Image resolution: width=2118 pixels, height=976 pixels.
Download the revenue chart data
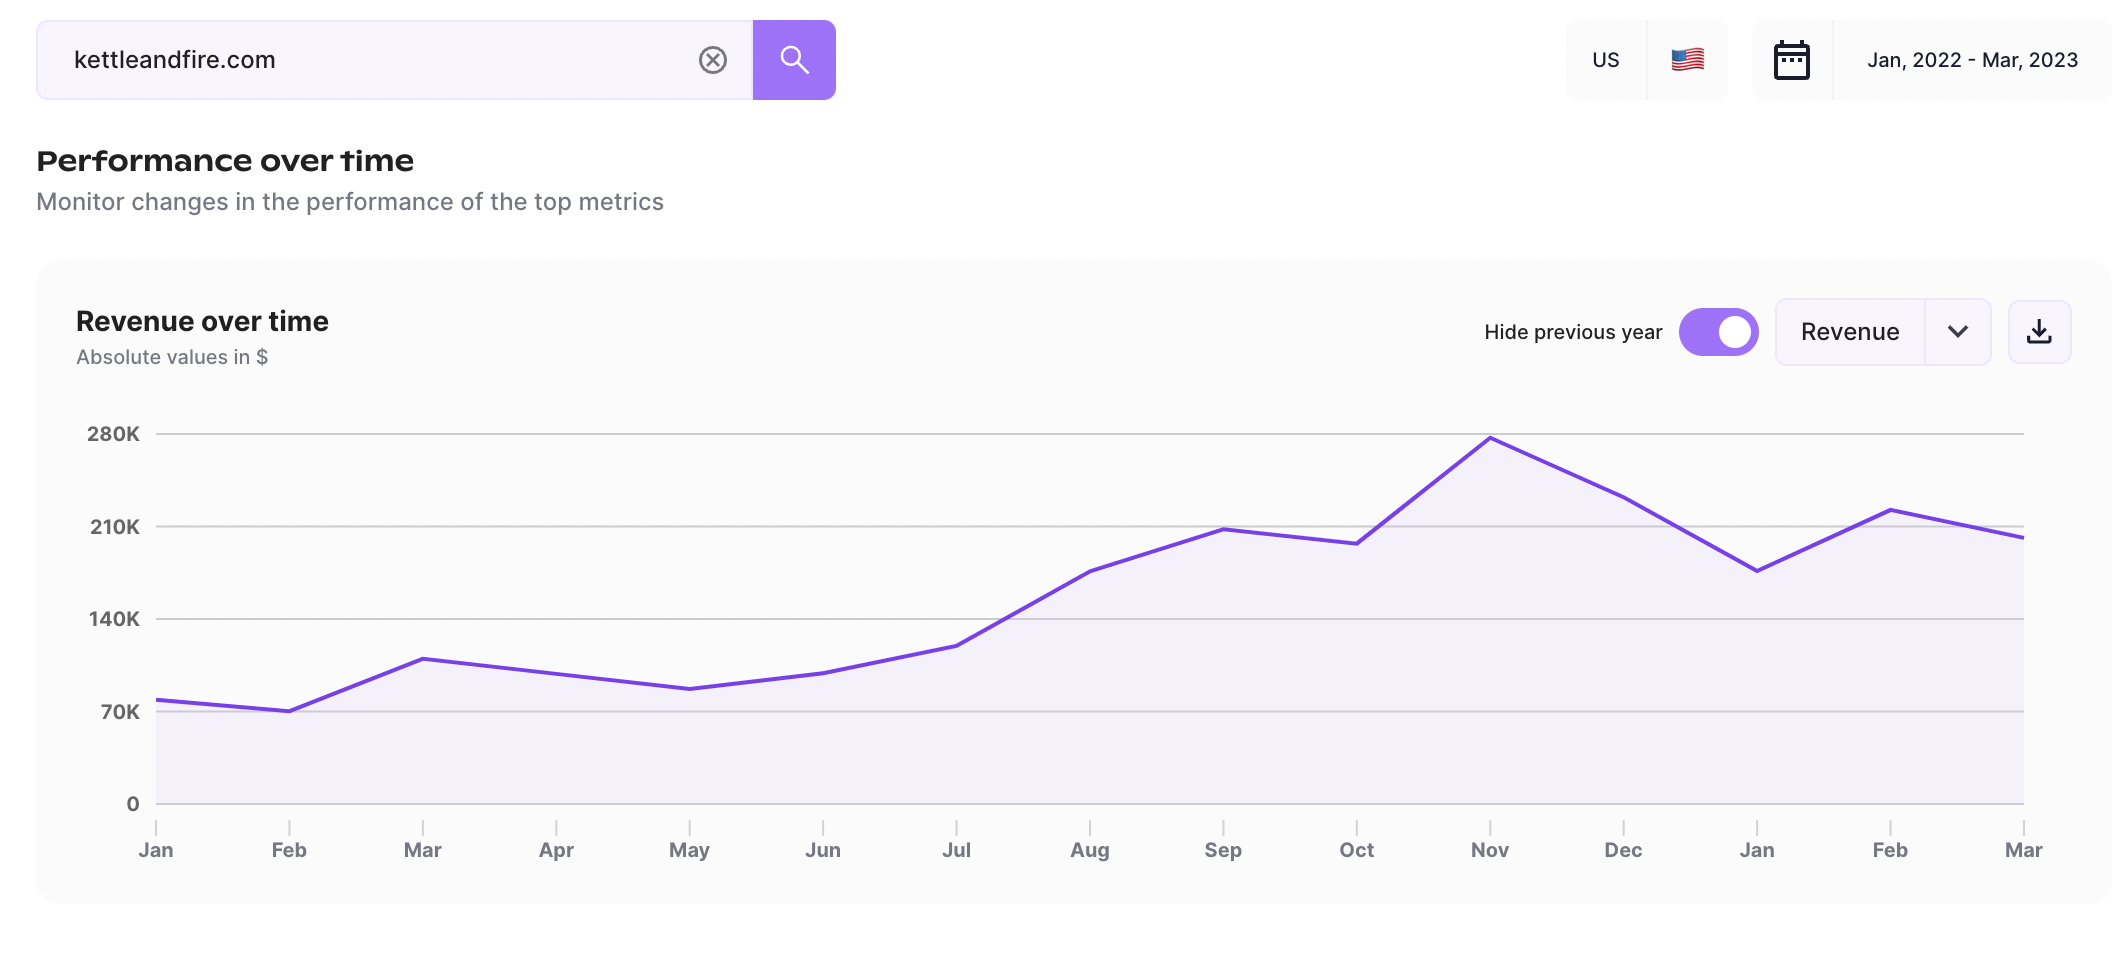(x=2039, y=332)
